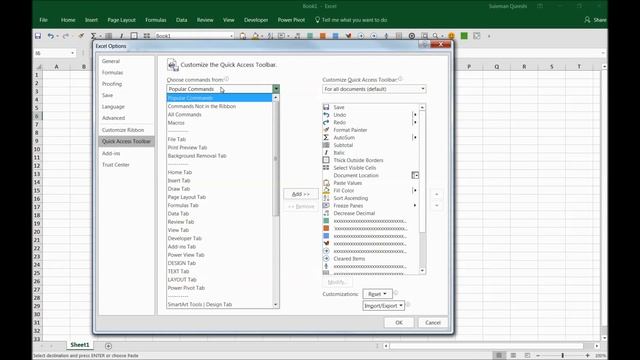The height and width of the screenshot is (360, 640).
Task: Open Add-ins category in Excel Options sidebar
Action: click(111, 153)
